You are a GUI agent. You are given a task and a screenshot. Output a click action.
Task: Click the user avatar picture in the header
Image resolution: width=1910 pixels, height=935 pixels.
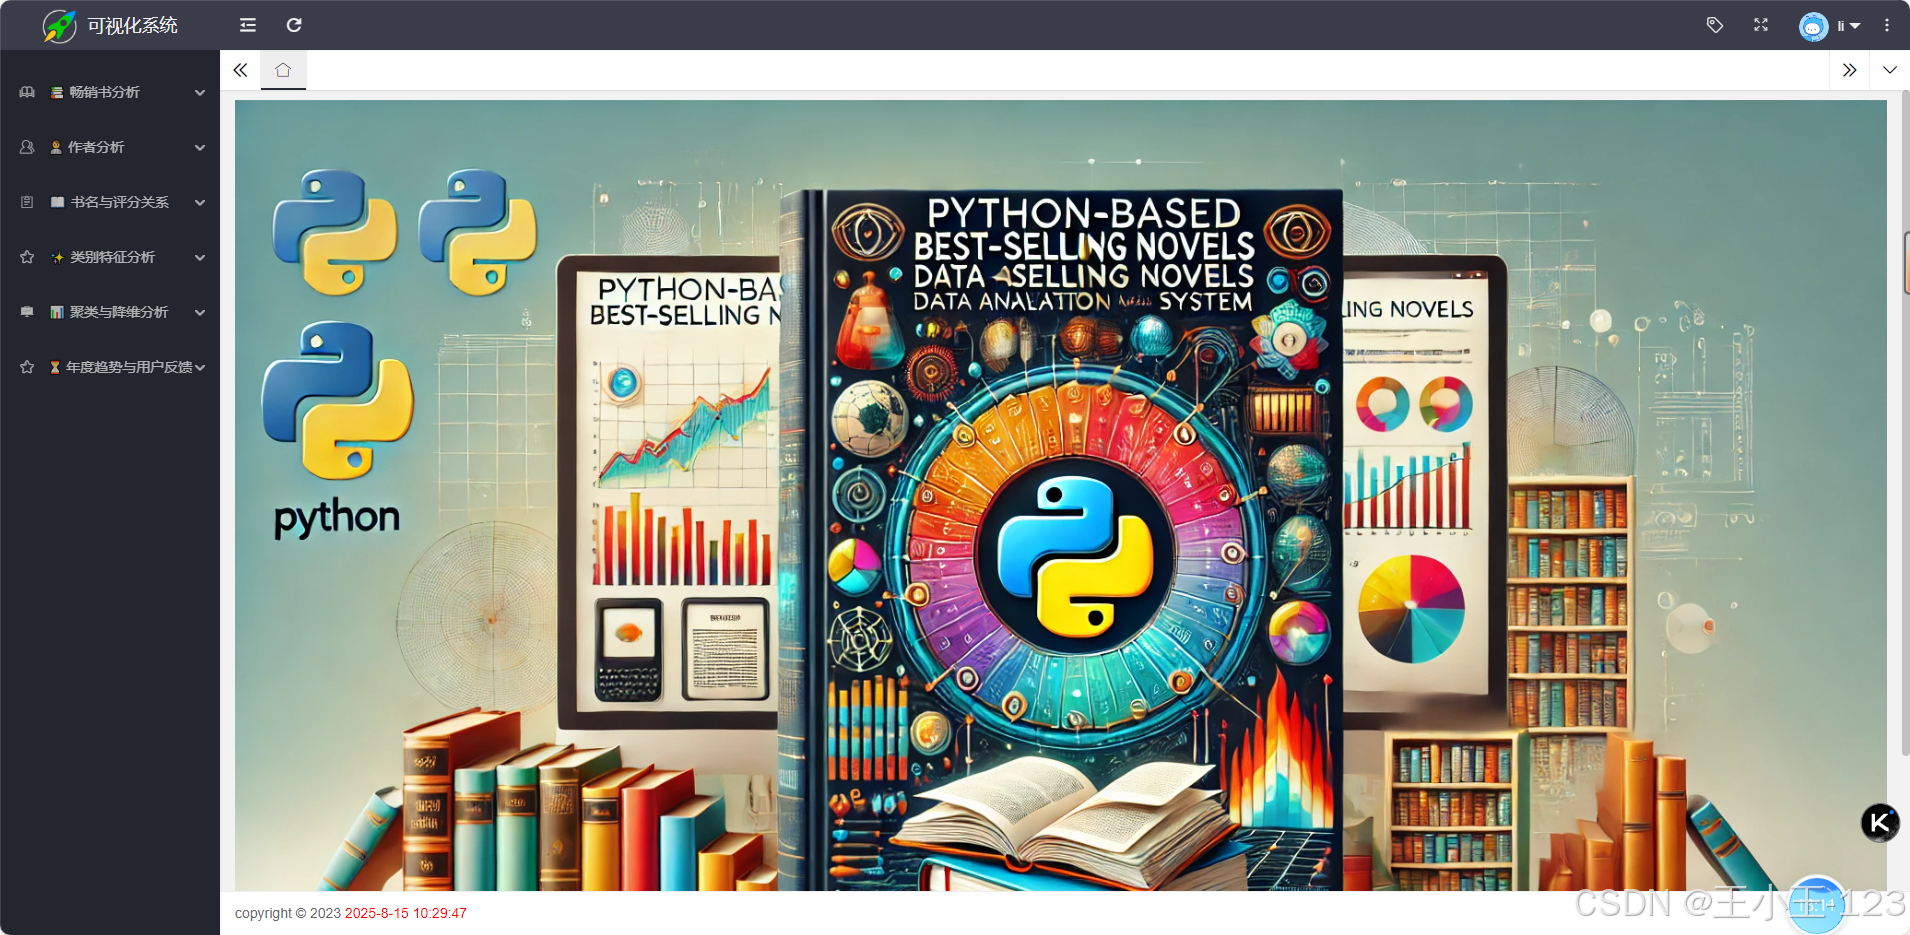(1813, 25)
